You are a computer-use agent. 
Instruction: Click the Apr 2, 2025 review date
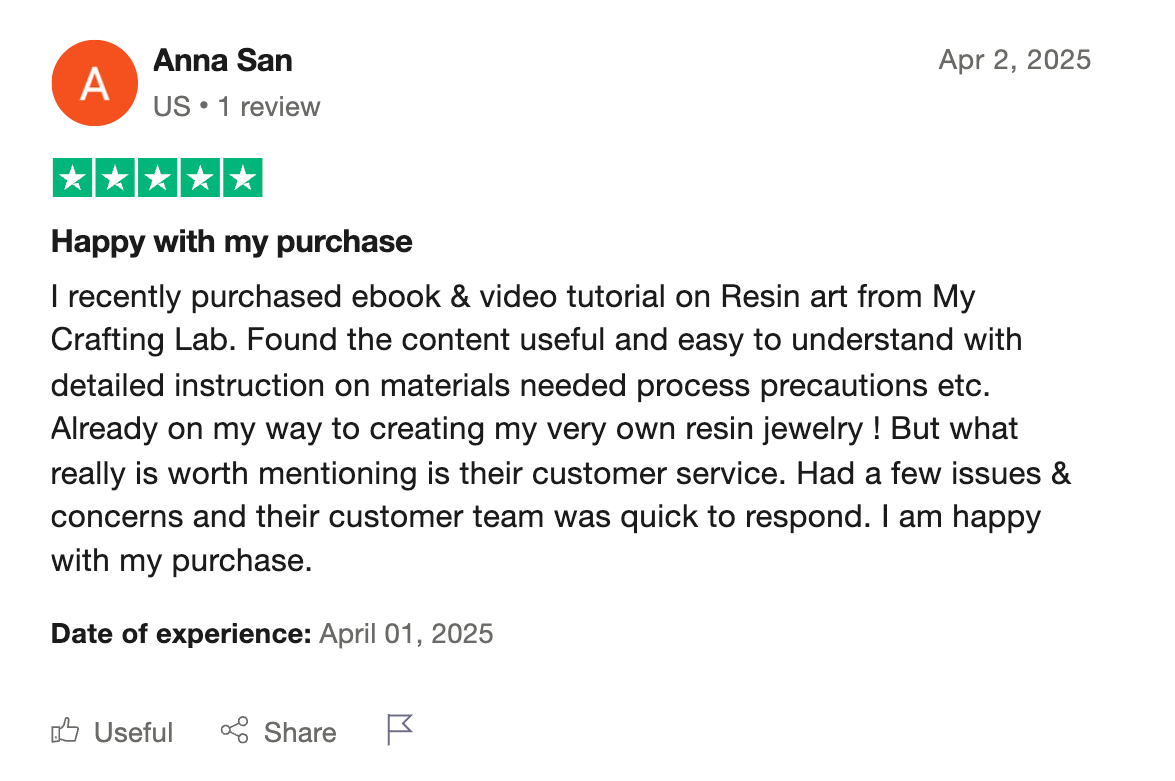pyautogui.click(x=1014, y=60)
